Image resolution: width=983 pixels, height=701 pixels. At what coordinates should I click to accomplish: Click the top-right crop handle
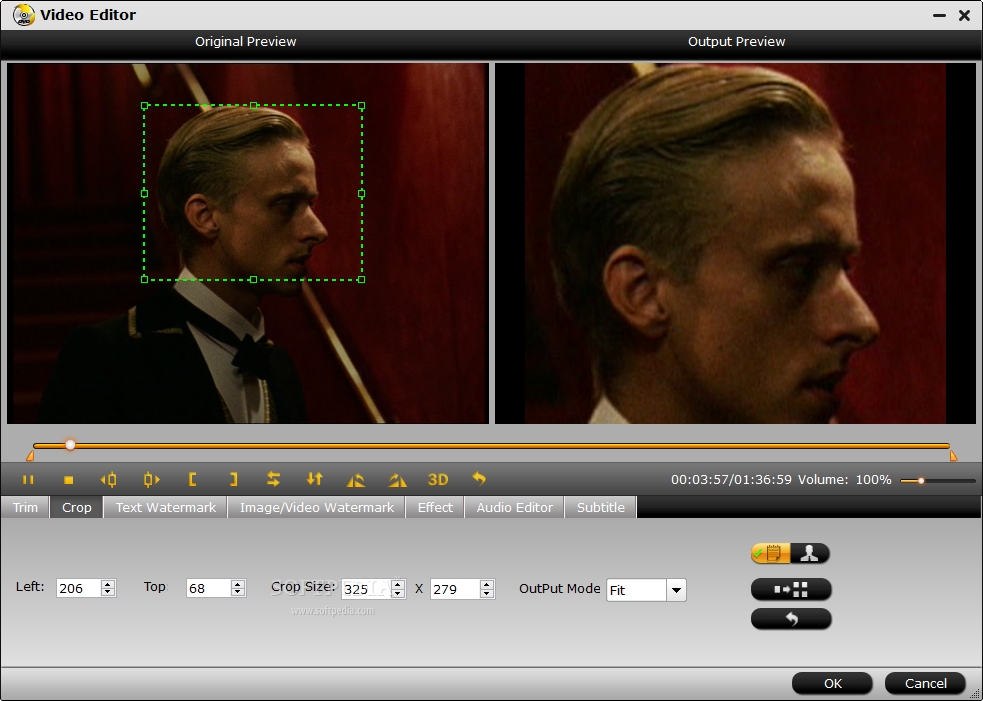[362, 106]
